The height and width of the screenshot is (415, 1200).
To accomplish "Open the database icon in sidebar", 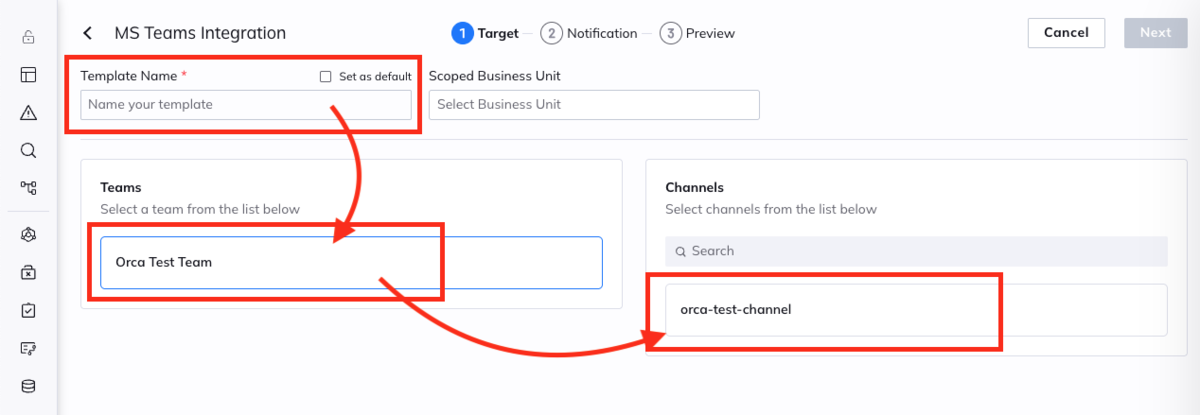I will click(29, 386).
